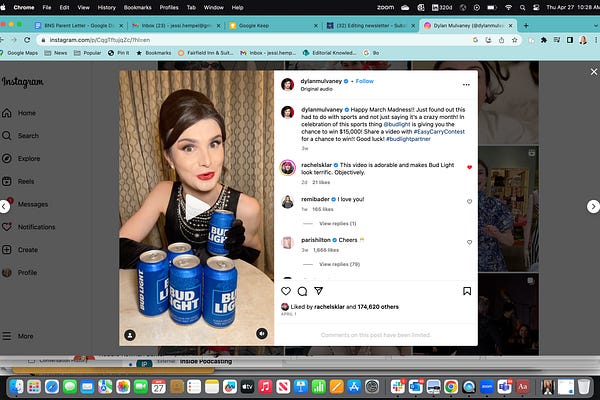
Task: Switch to the BNS Parent Letter tab
Action: pos(78,26)
